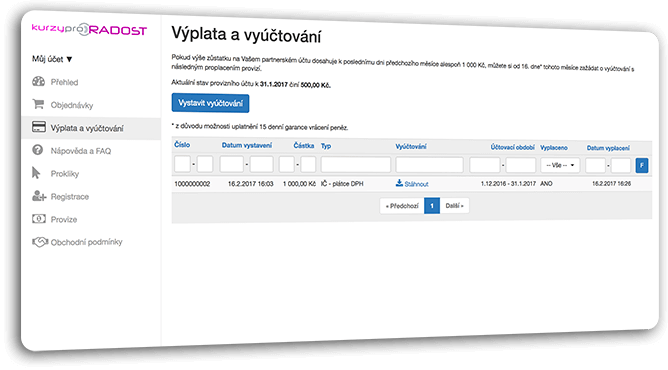Click the kurzyproRADOST logo
The width and height of the screenshot is (668, 370).
pyautogui.click(x=89, y=29)
